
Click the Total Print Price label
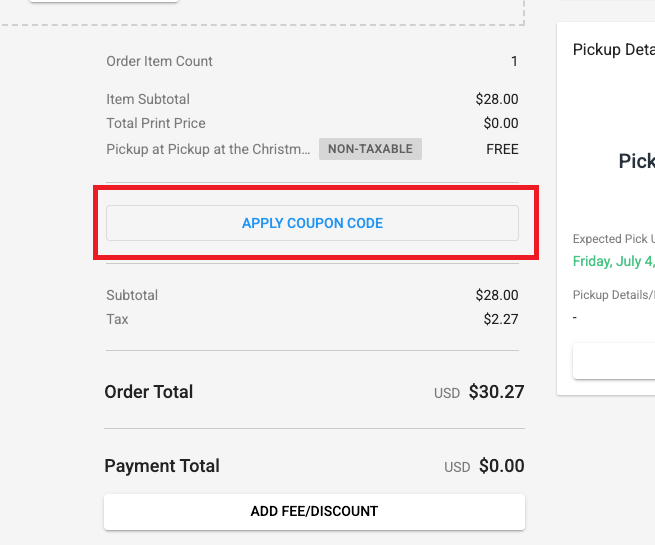click(156, 123)
